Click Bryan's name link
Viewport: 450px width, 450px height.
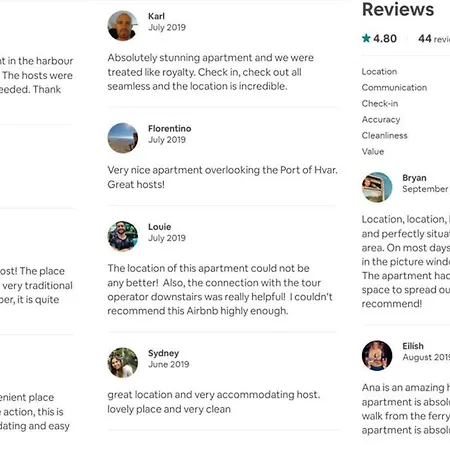click(414, 178)
